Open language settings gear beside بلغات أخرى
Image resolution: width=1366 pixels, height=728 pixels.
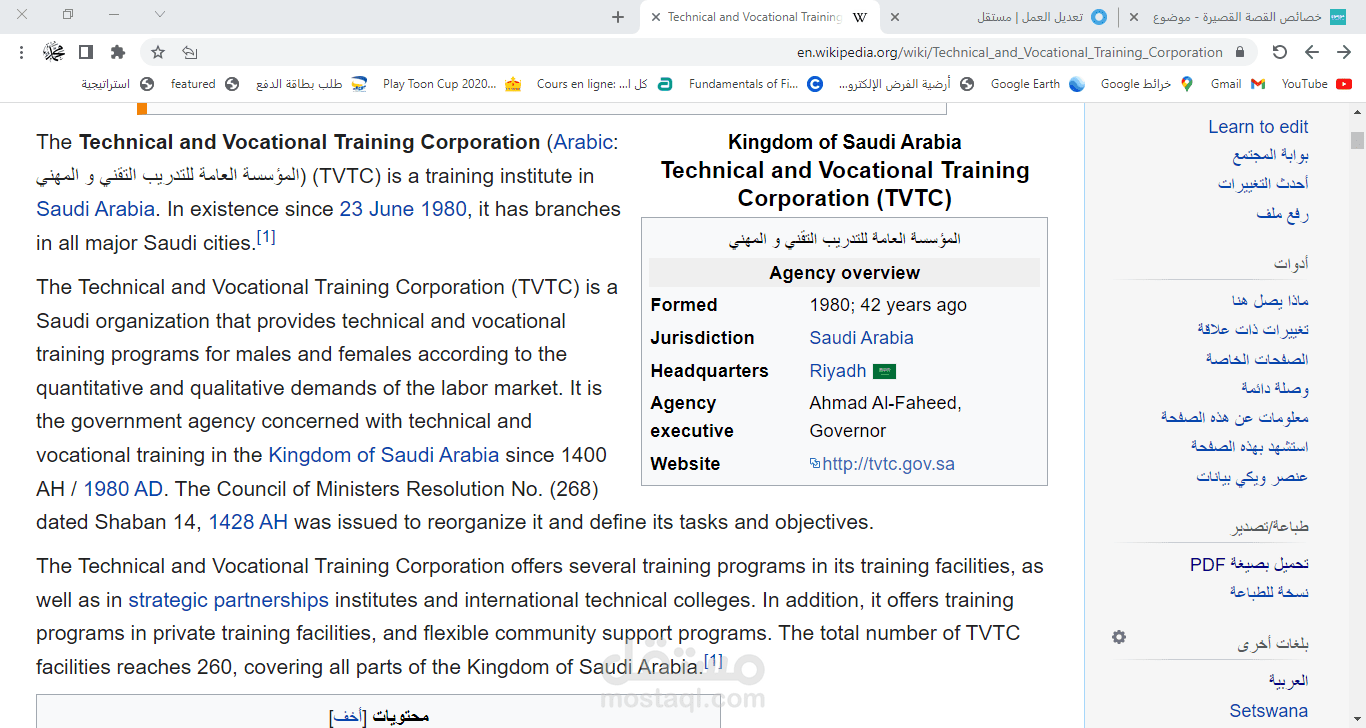click(1119, 637)
